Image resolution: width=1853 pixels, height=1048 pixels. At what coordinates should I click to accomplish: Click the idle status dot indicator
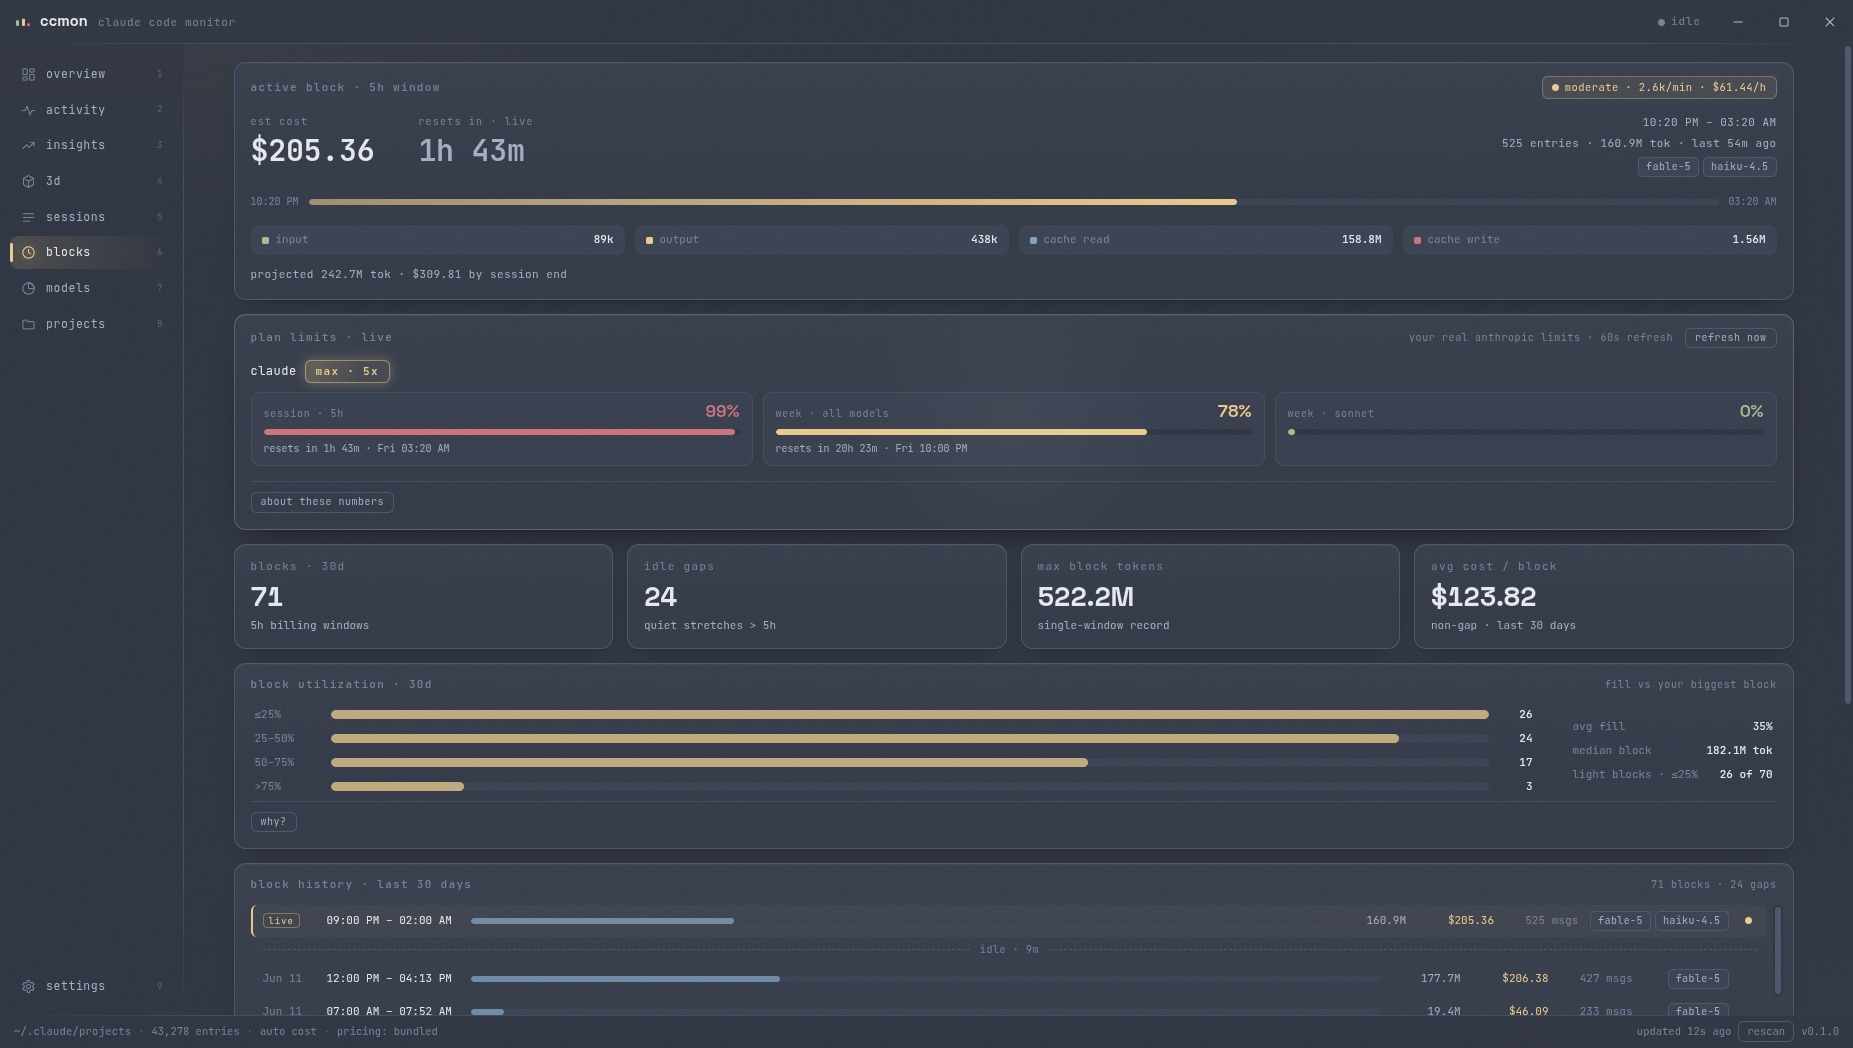point(1661,22)
